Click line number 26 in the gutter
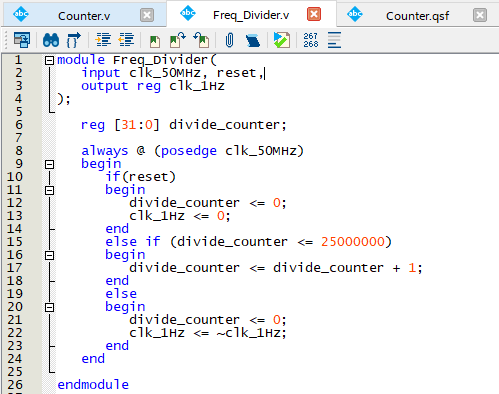The image size is (499, 394). point(15,385)
